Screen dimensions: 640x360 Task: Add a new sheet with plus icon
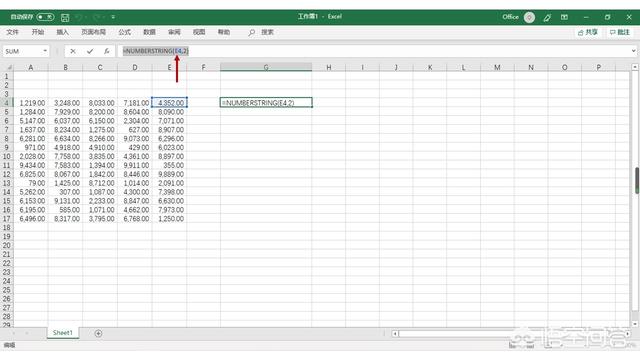point(98,333)
